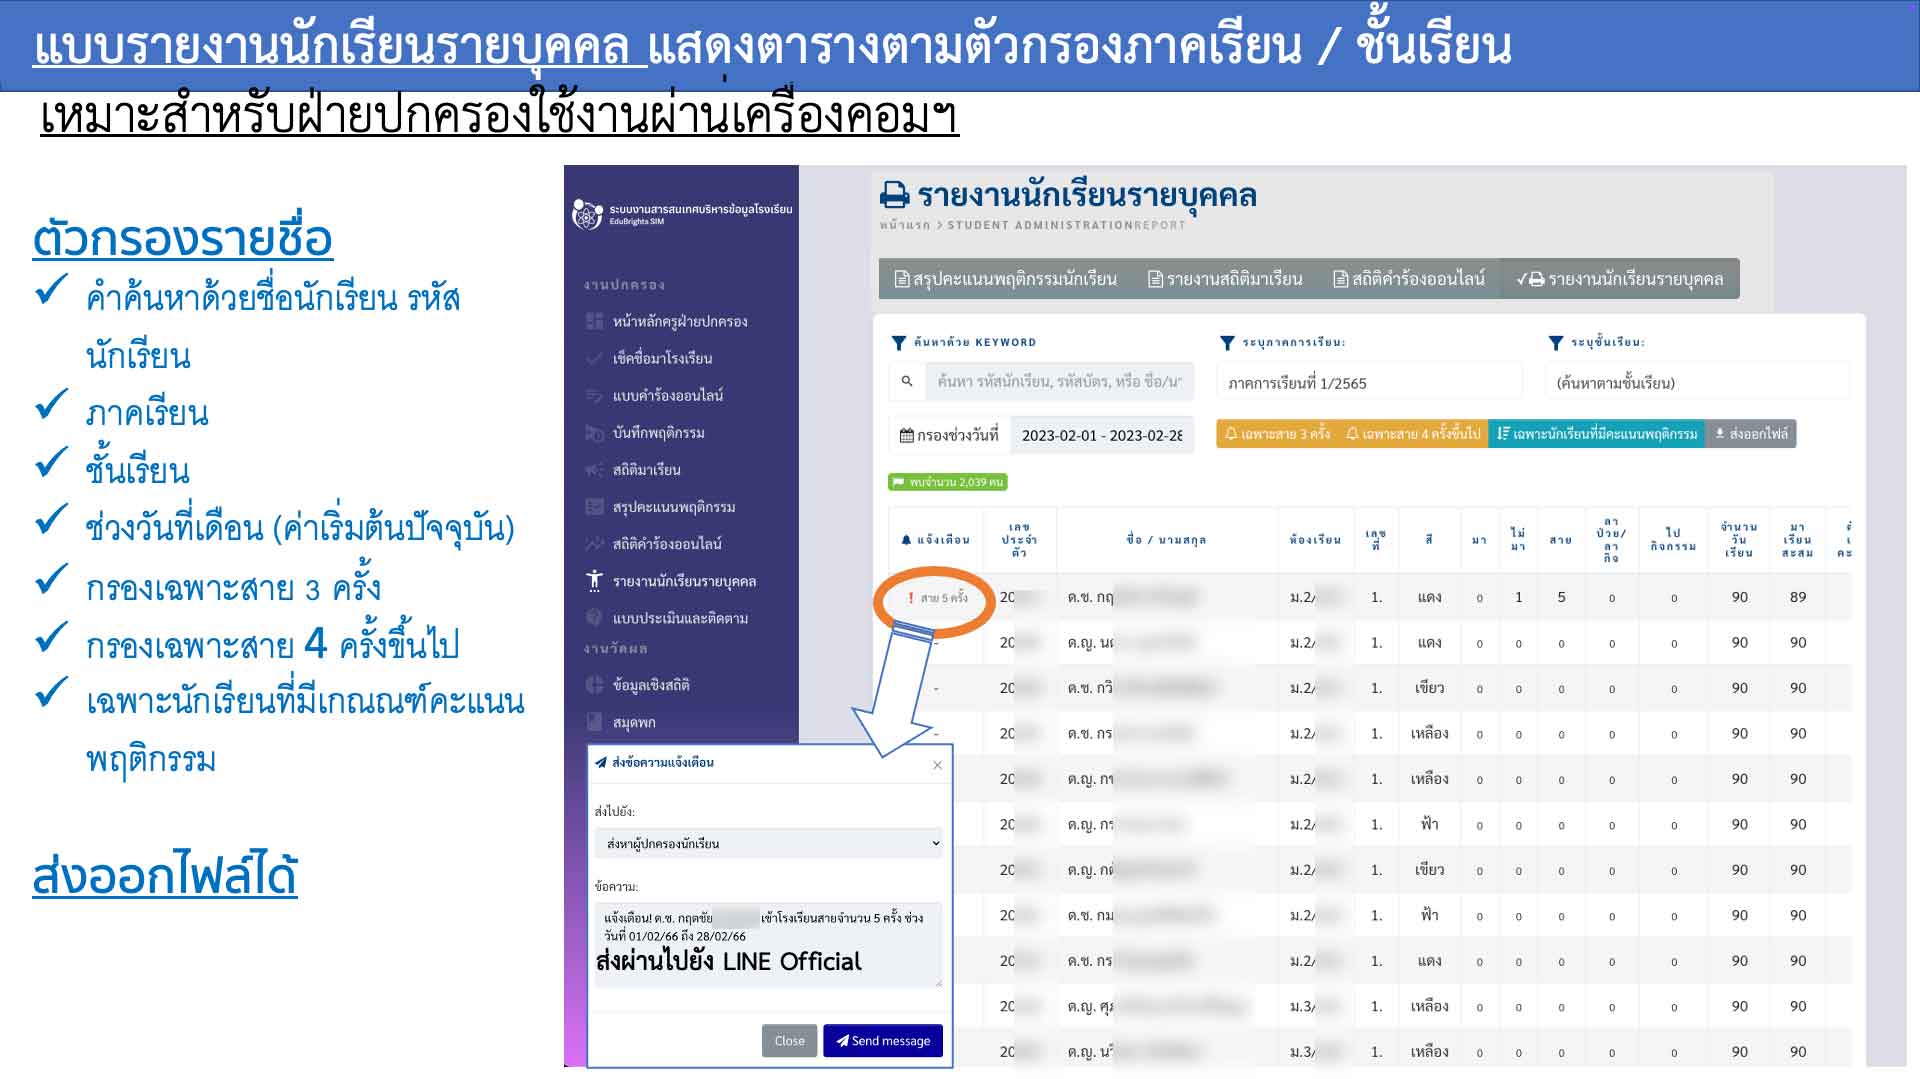Click the magnifier search icon
The width and height of the screenshot is (1920, 1079).
click(907, 381)
